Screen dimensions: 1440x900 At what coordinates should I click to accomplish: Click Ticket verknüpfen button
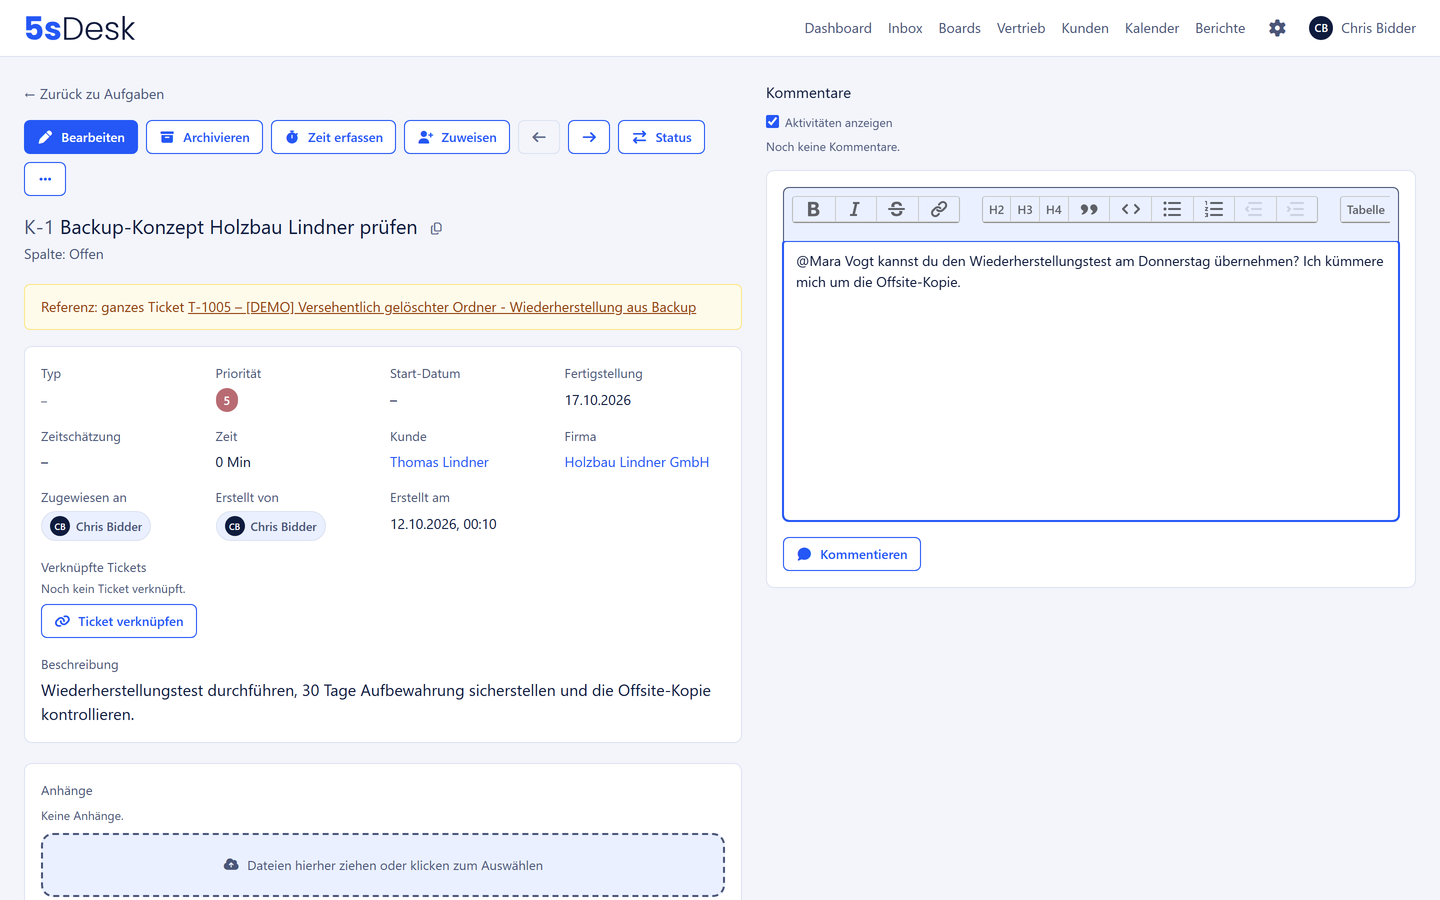119,621
